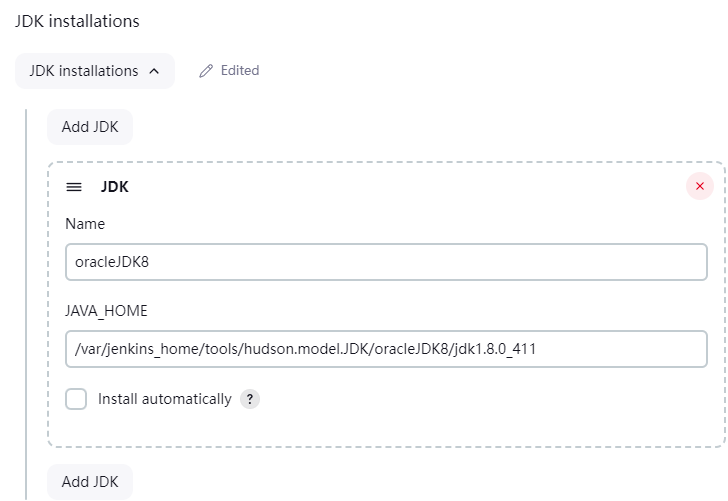Click the chevron arrow on JDK installations
This screenshot has width=728, height=501.
tap(154, 71)
